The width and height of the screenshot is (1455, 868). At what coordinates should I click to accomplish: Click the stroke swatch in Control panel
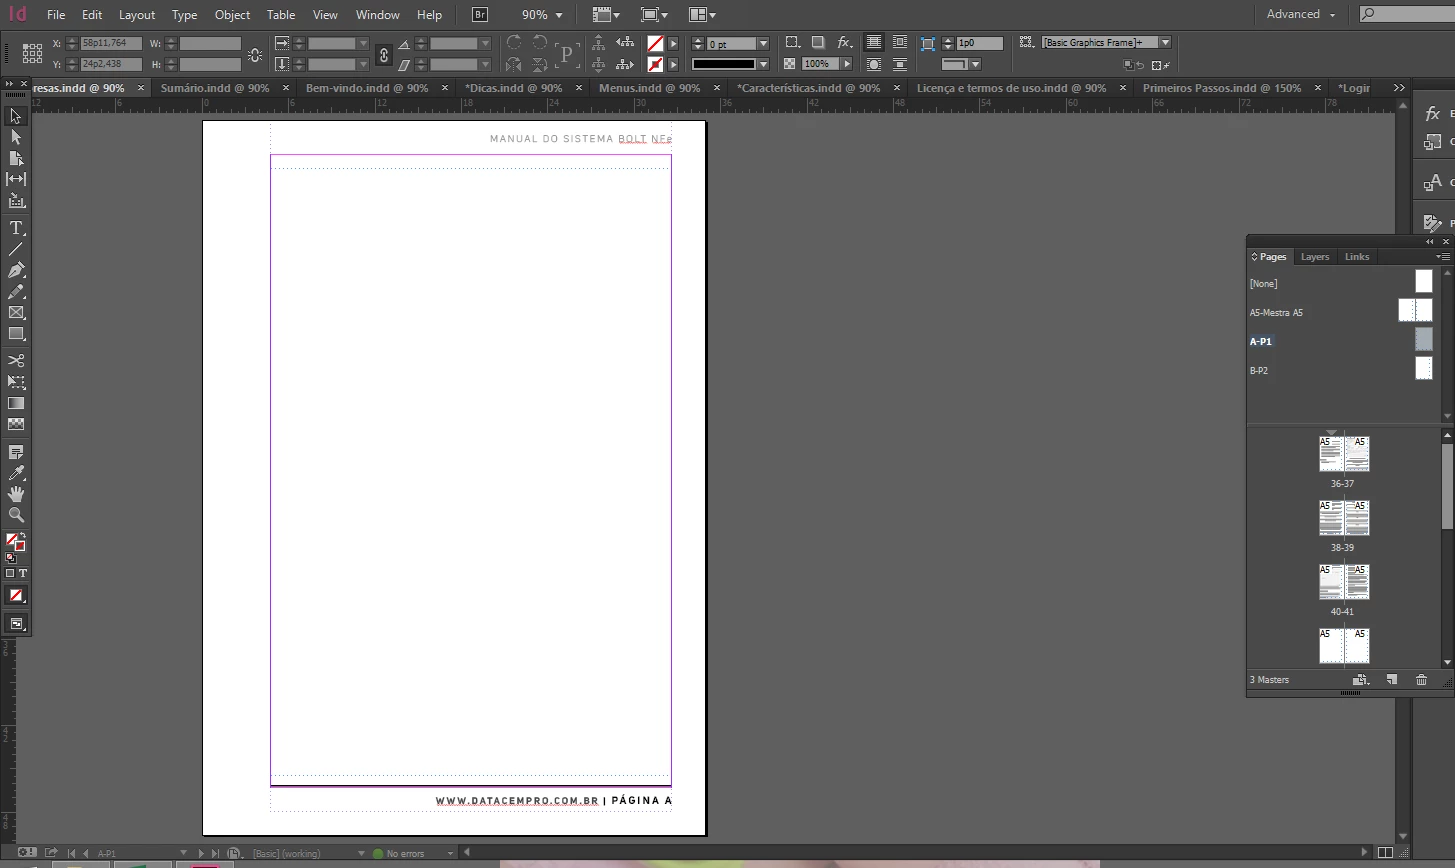click(x=655, y=64)
